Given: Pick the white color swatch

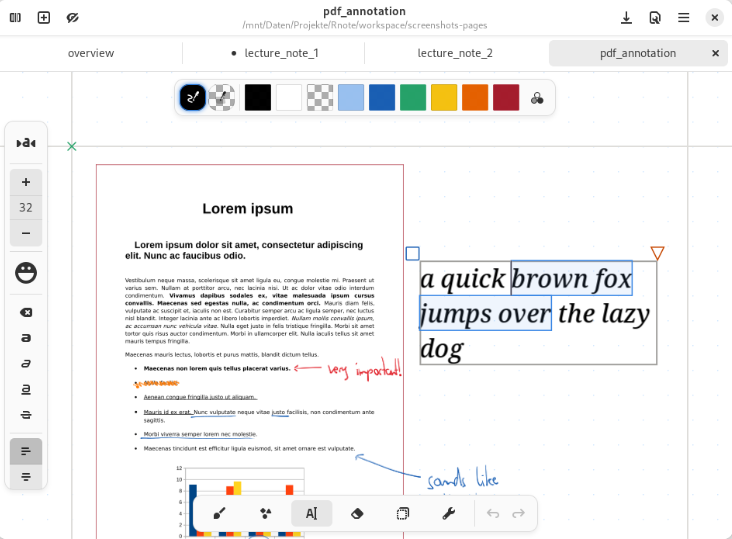Looking at the screenshot, I should pos(289,98).
